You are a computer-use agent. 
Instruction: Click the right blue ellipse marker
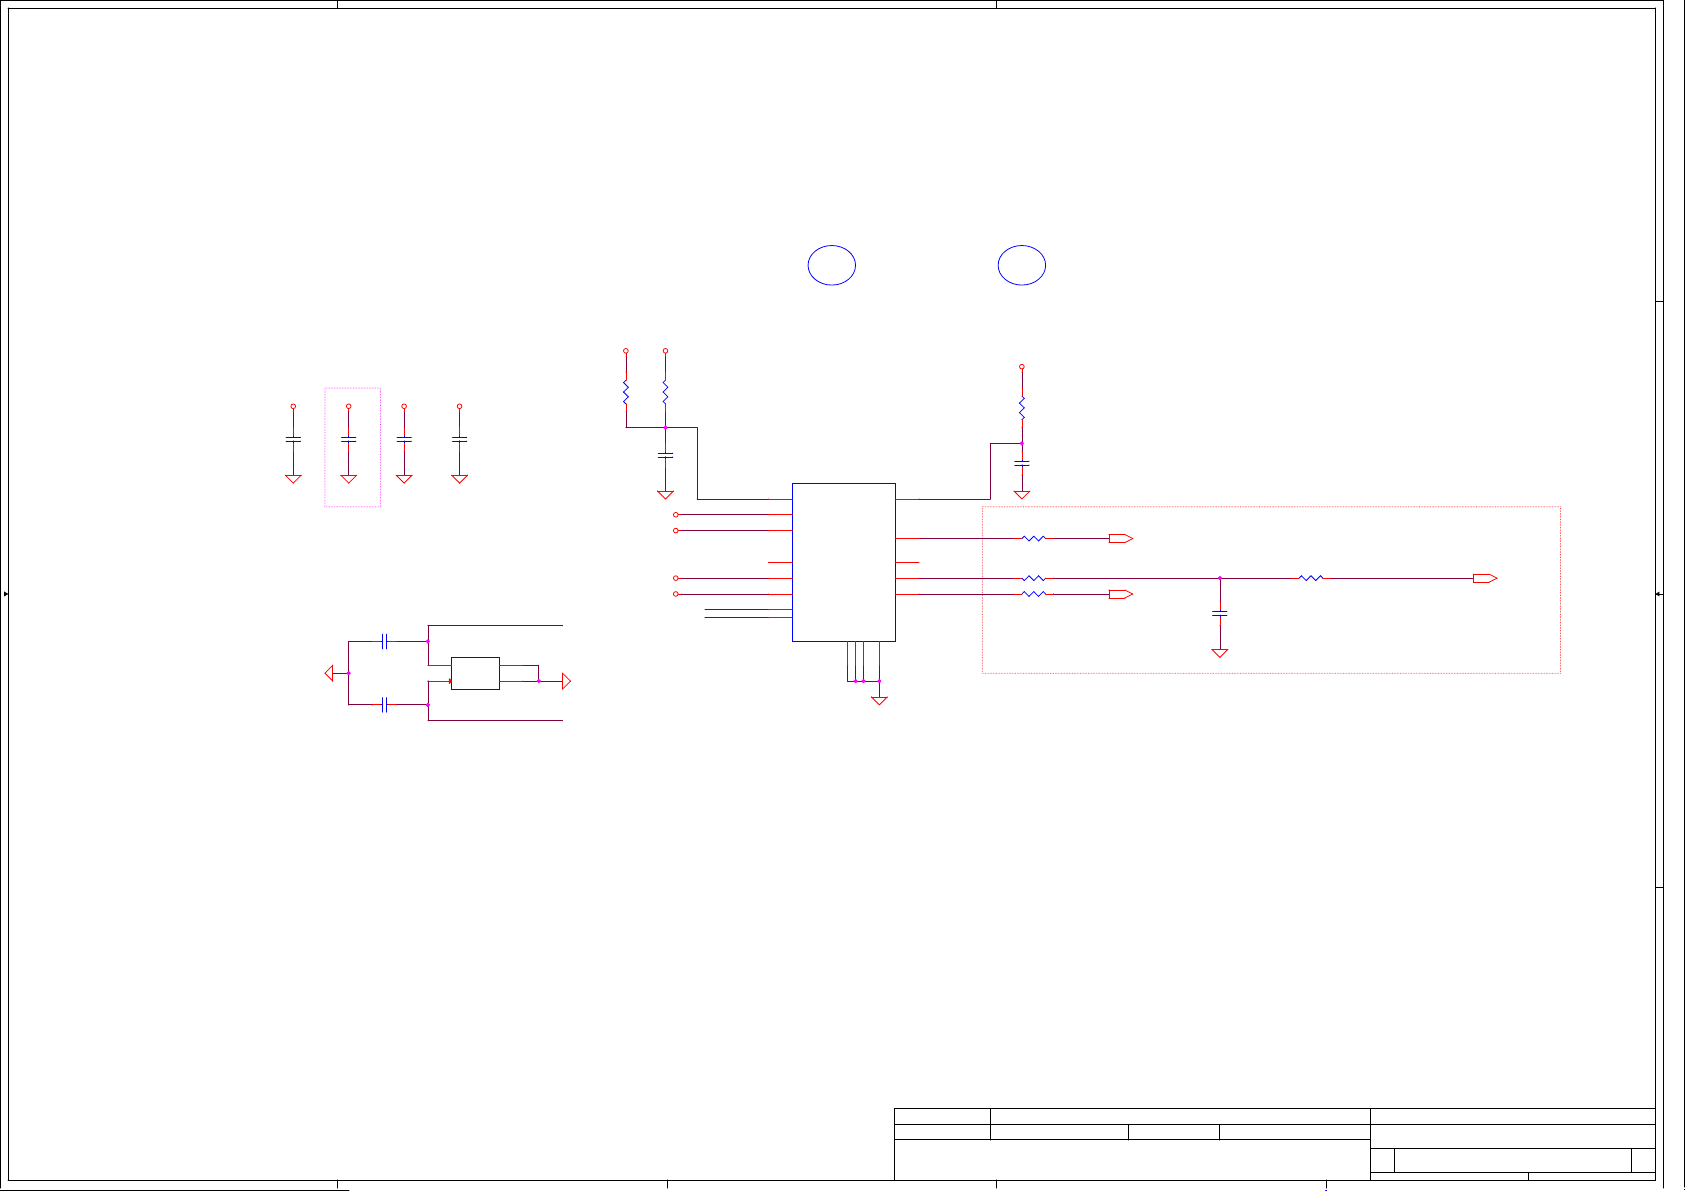coord(1021,265)
